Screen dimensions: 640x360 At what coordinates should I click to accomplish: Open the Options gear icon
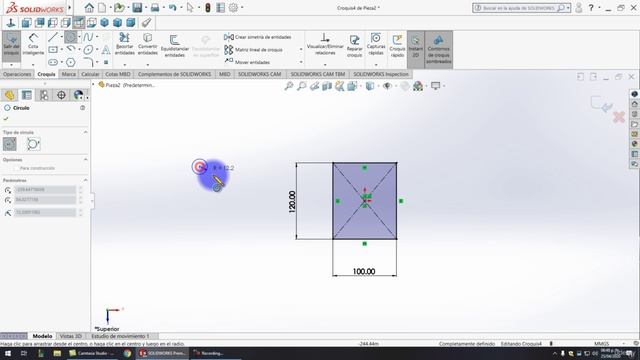click(x=233, y=7)
